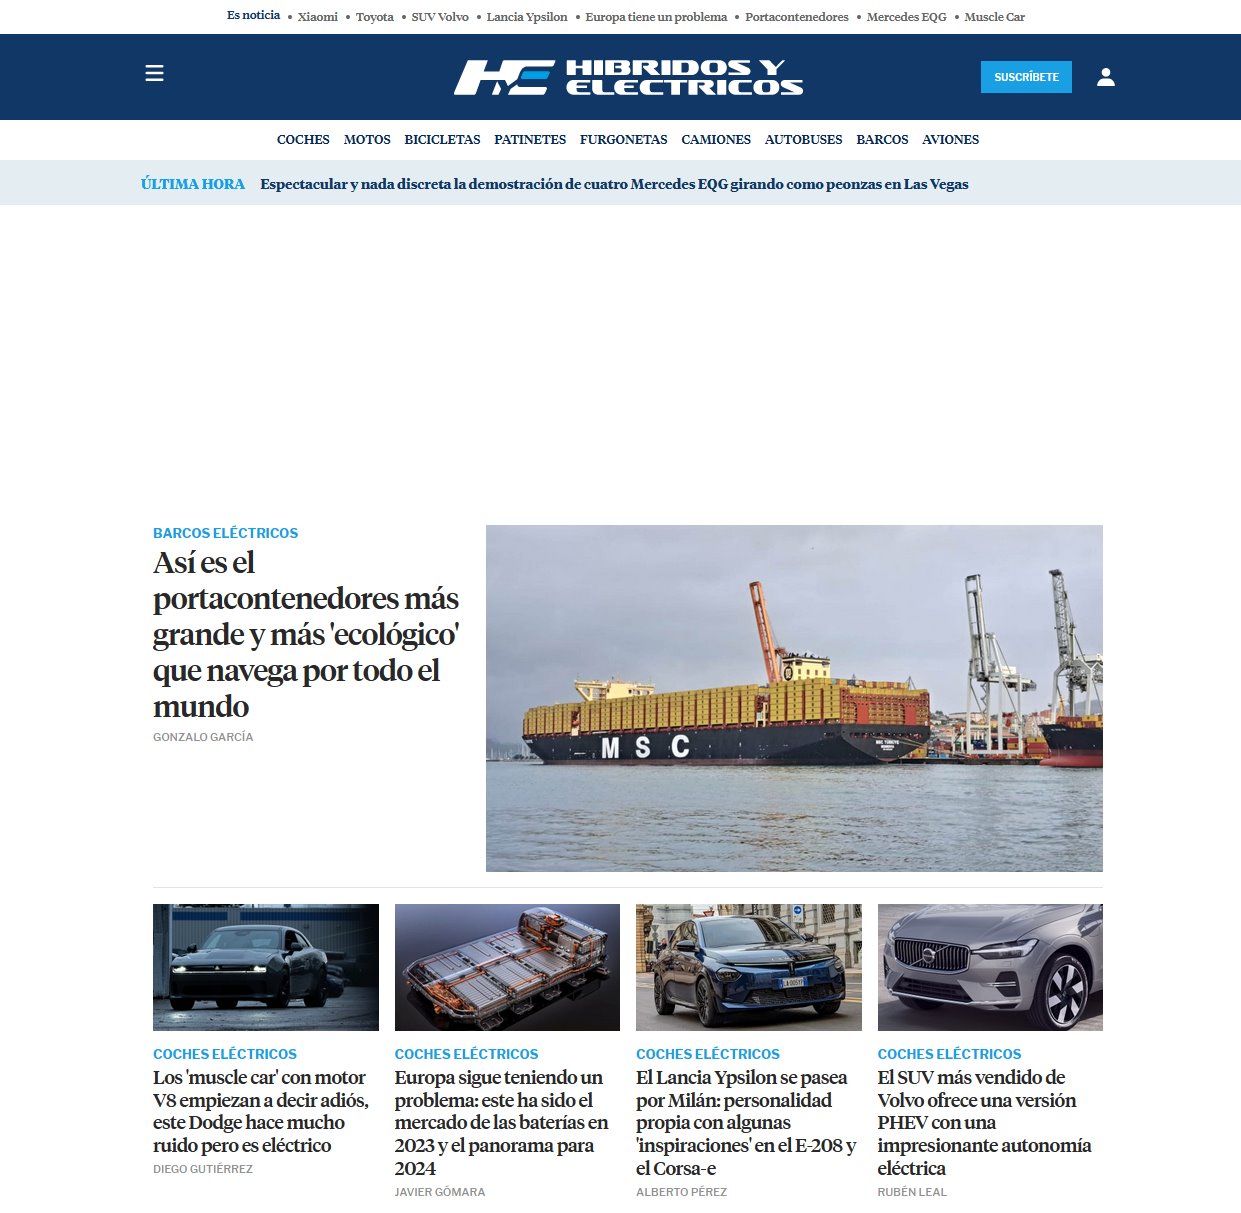Viewport: 1241px width, 1213px height.
Task: Click the blue Lancia Ypsilon thumbnail
Action: point(749,967)
